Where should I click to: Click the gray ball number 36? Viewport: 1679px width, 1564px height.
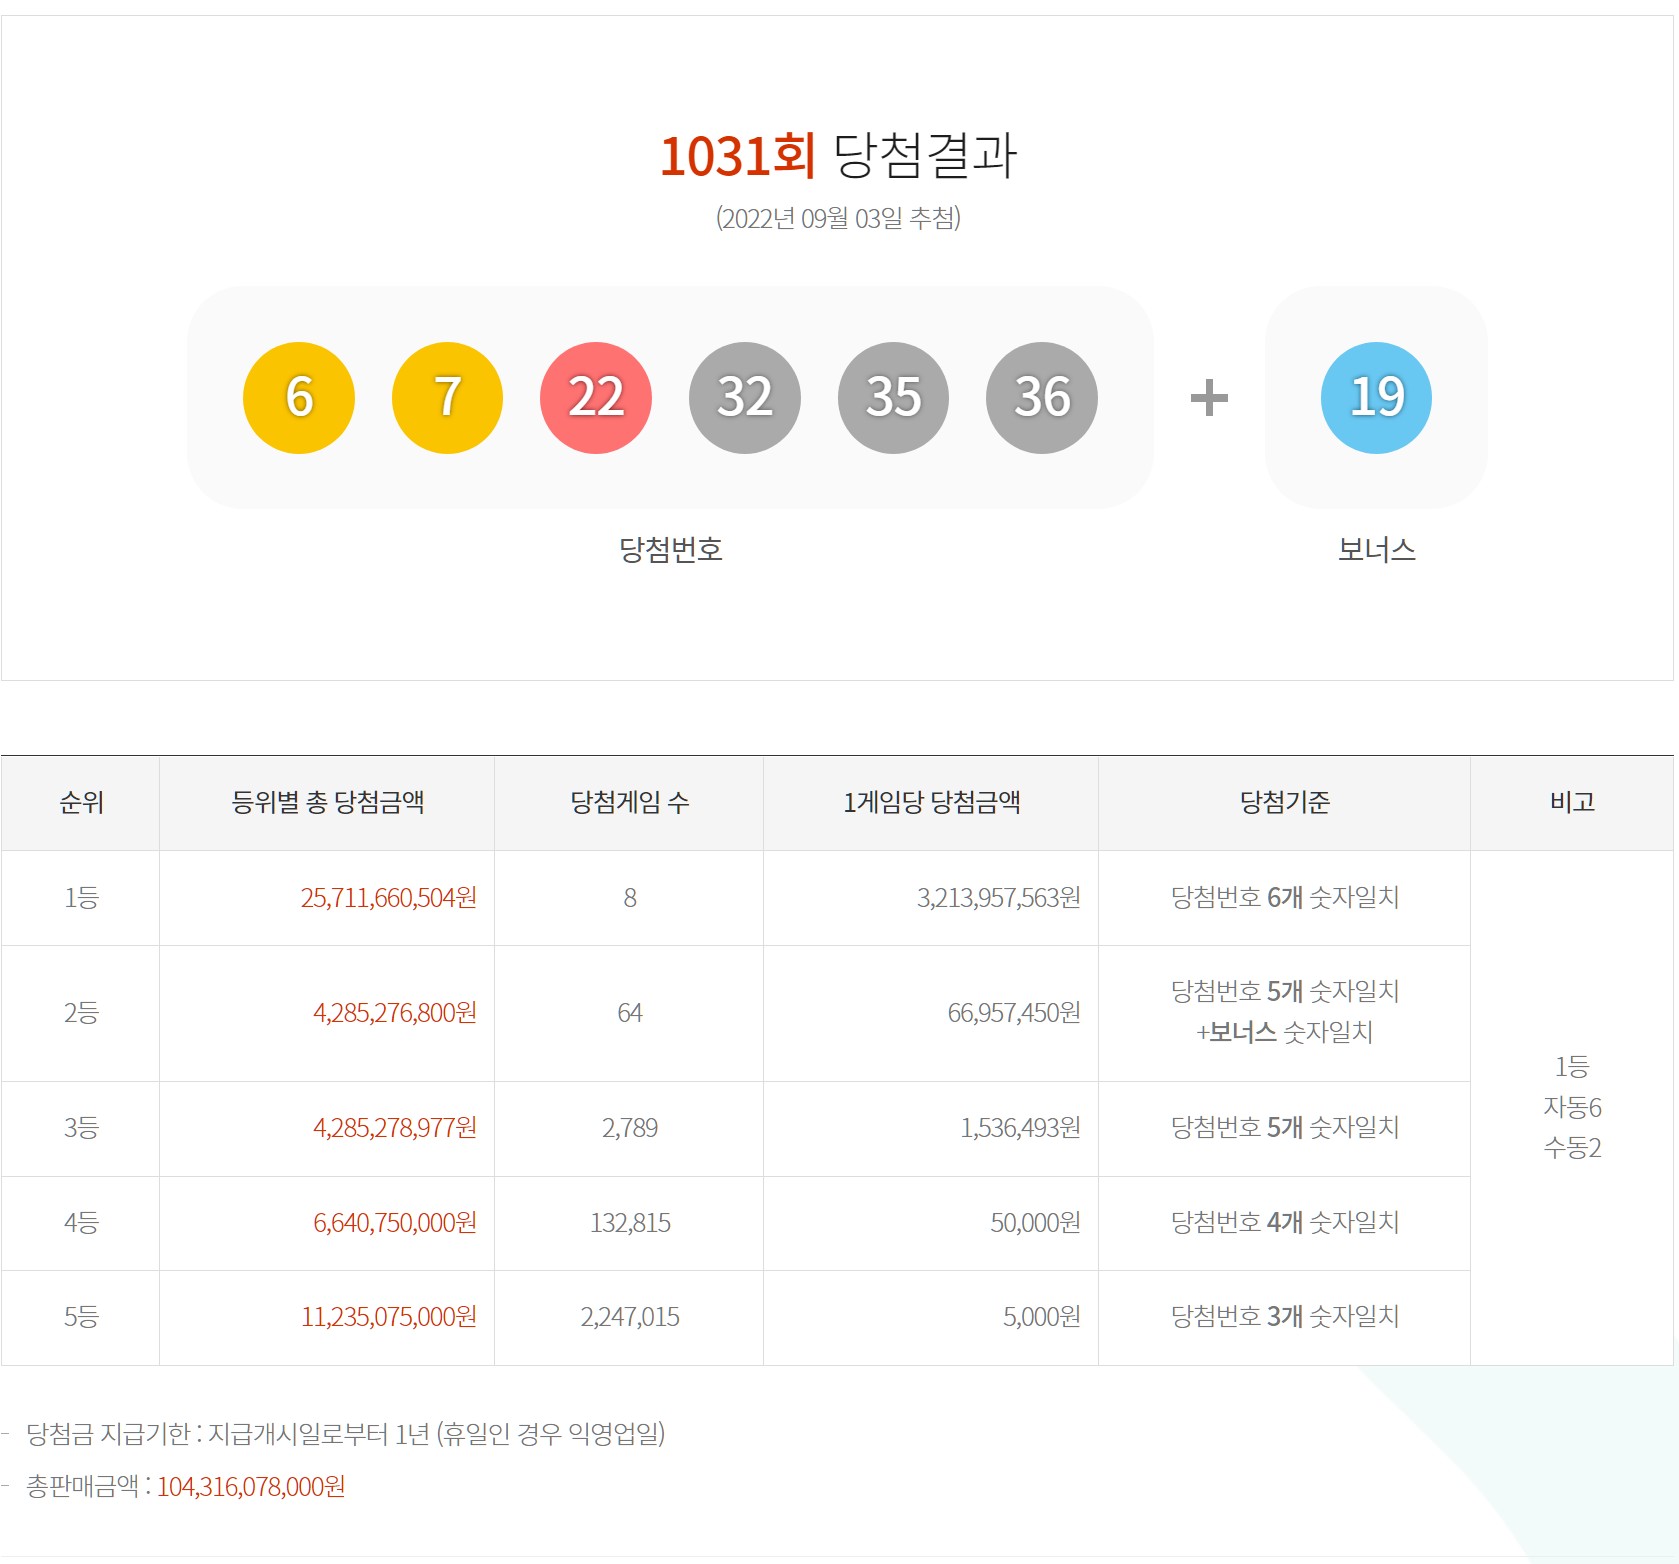(x=1042, y=398)
